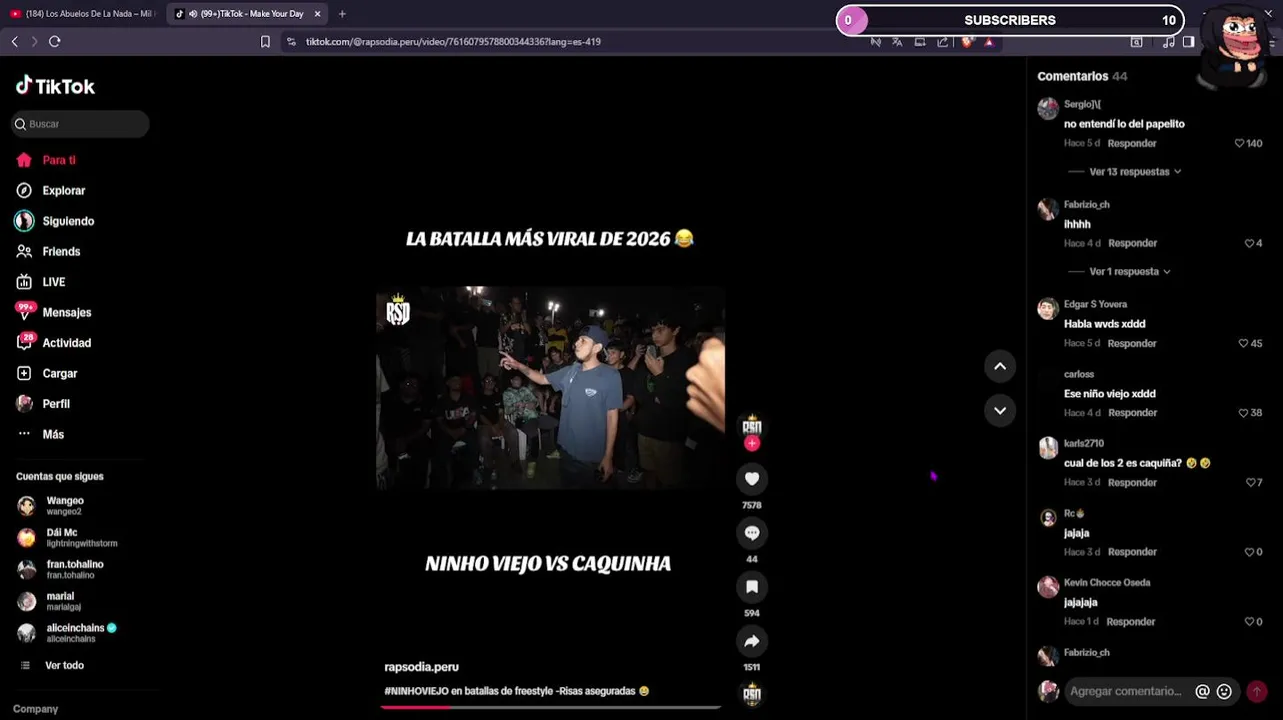1283x720 pixels.
Task: Go to previous video arrow
Action: tap(1000, 366)
